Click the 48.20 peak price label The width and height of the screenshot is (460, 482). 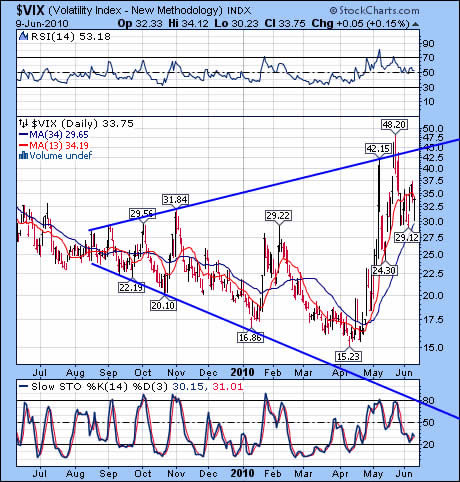[395, 125]
